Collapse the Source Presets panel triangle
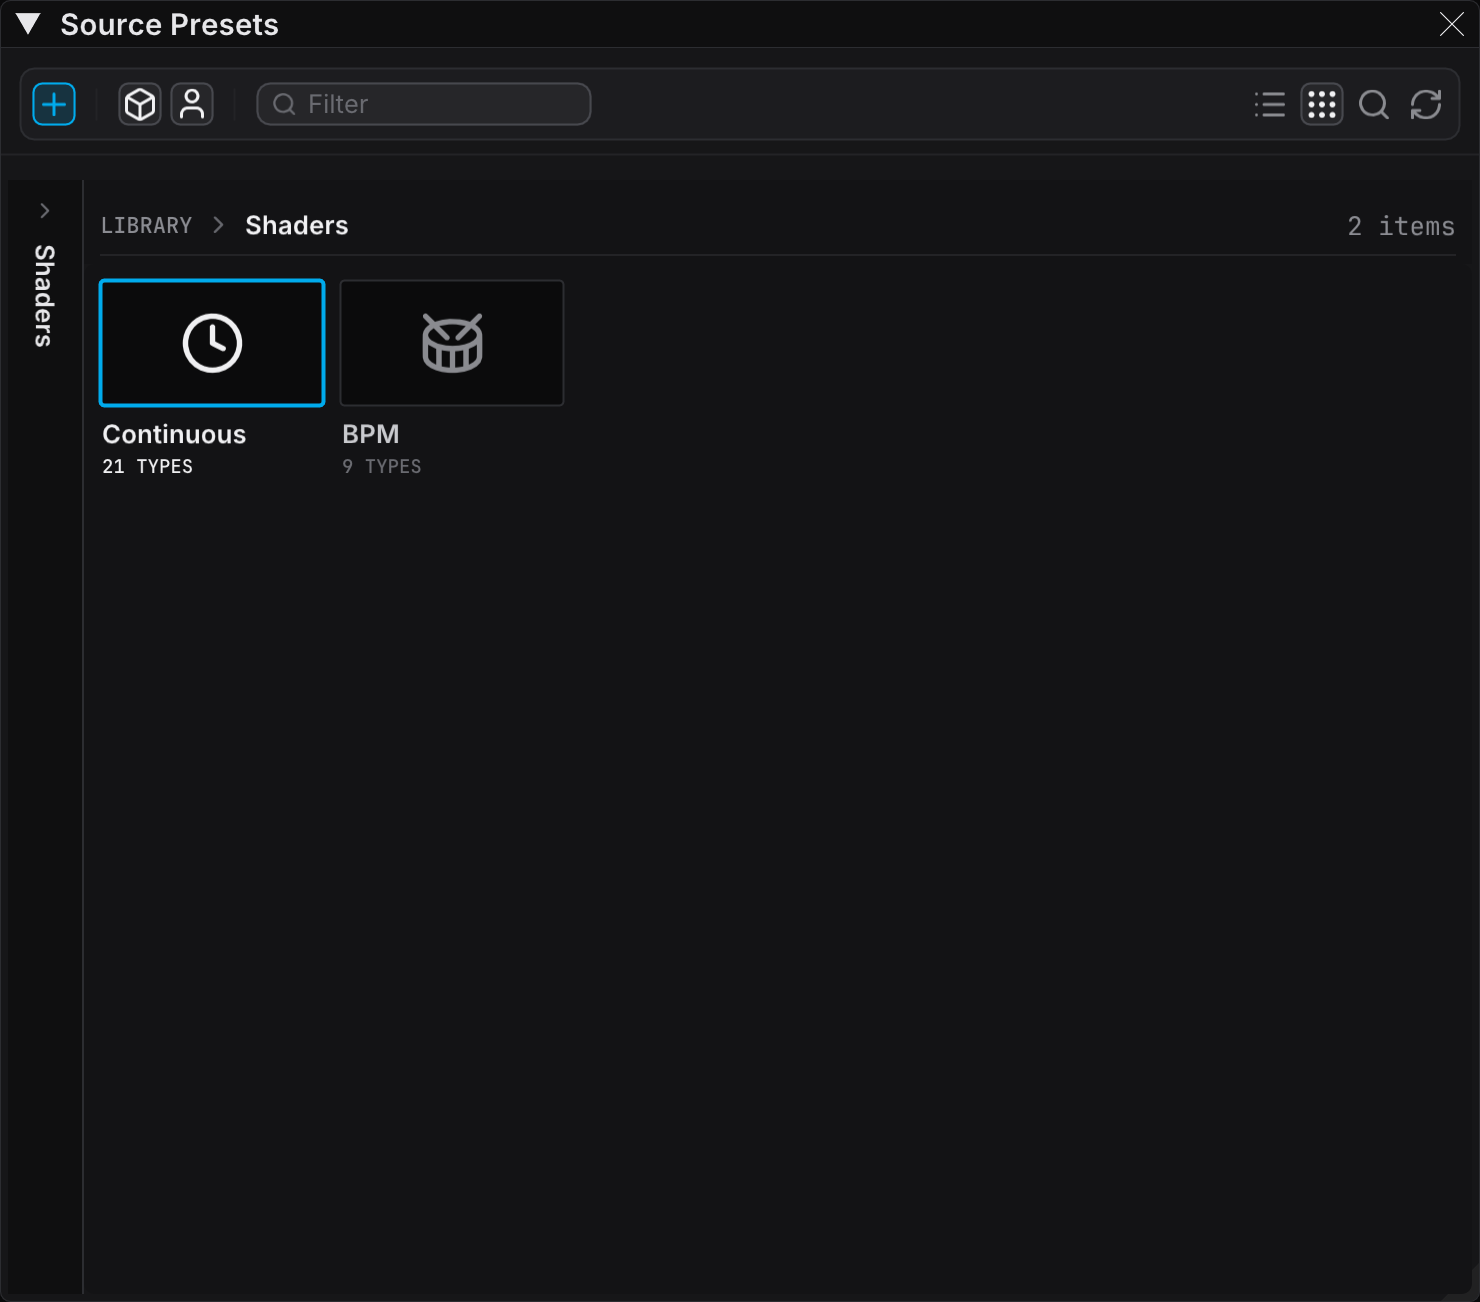 click(28, 24)
